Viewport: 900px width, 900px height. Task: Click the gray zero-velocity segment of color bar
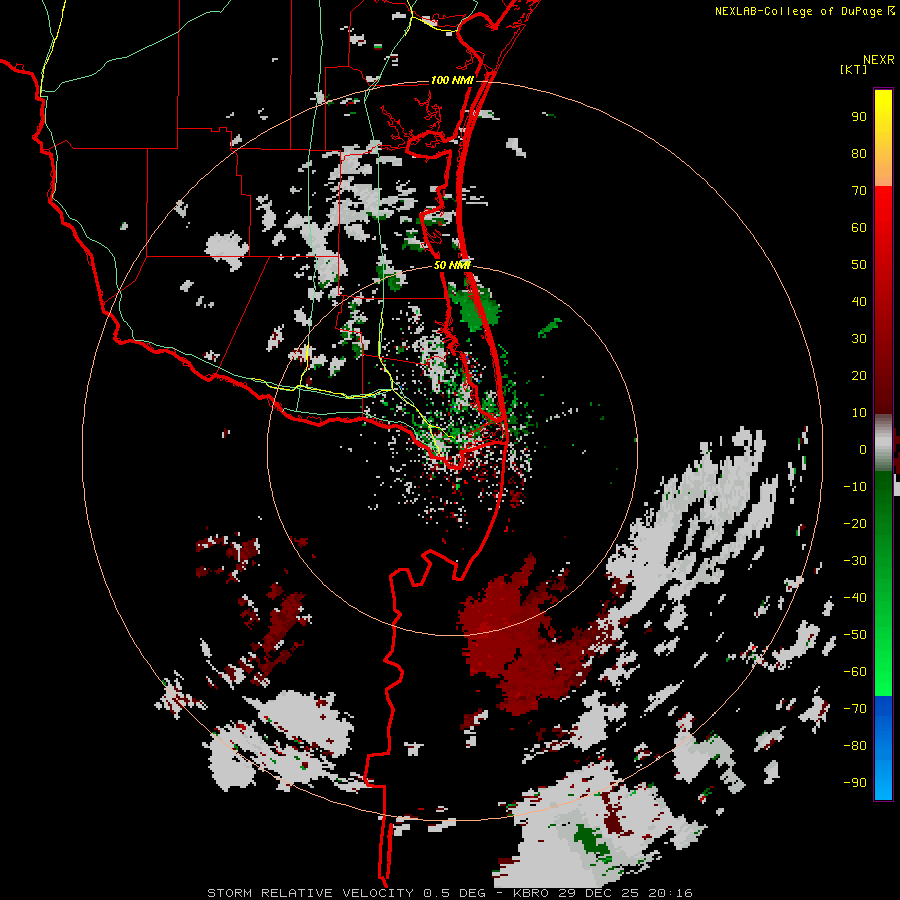883,443
